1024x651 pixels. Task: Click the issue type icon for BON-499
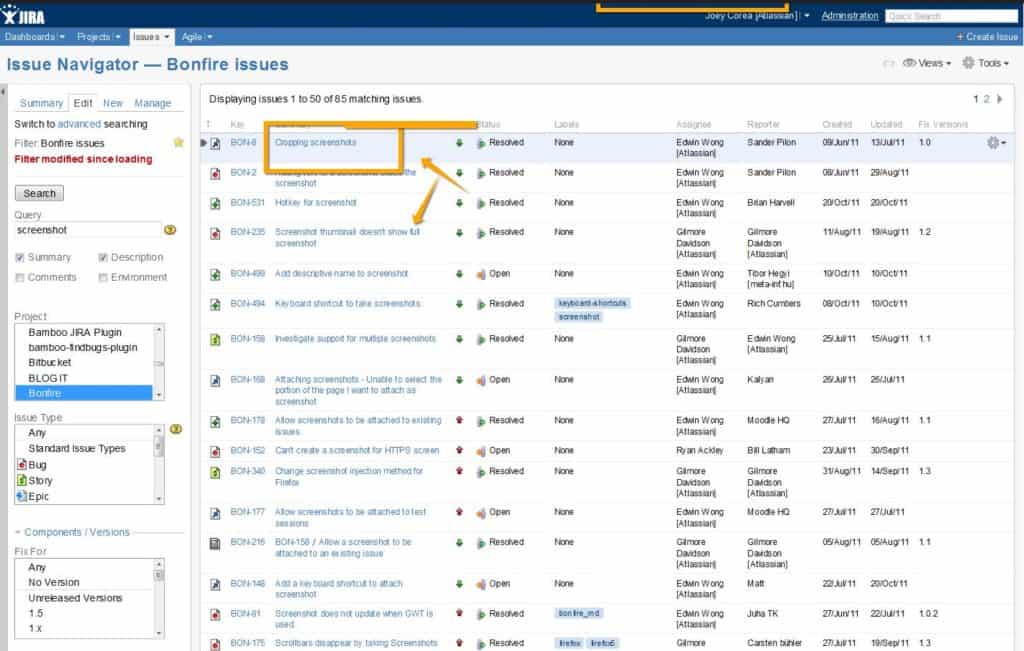(x=215, y=274)
